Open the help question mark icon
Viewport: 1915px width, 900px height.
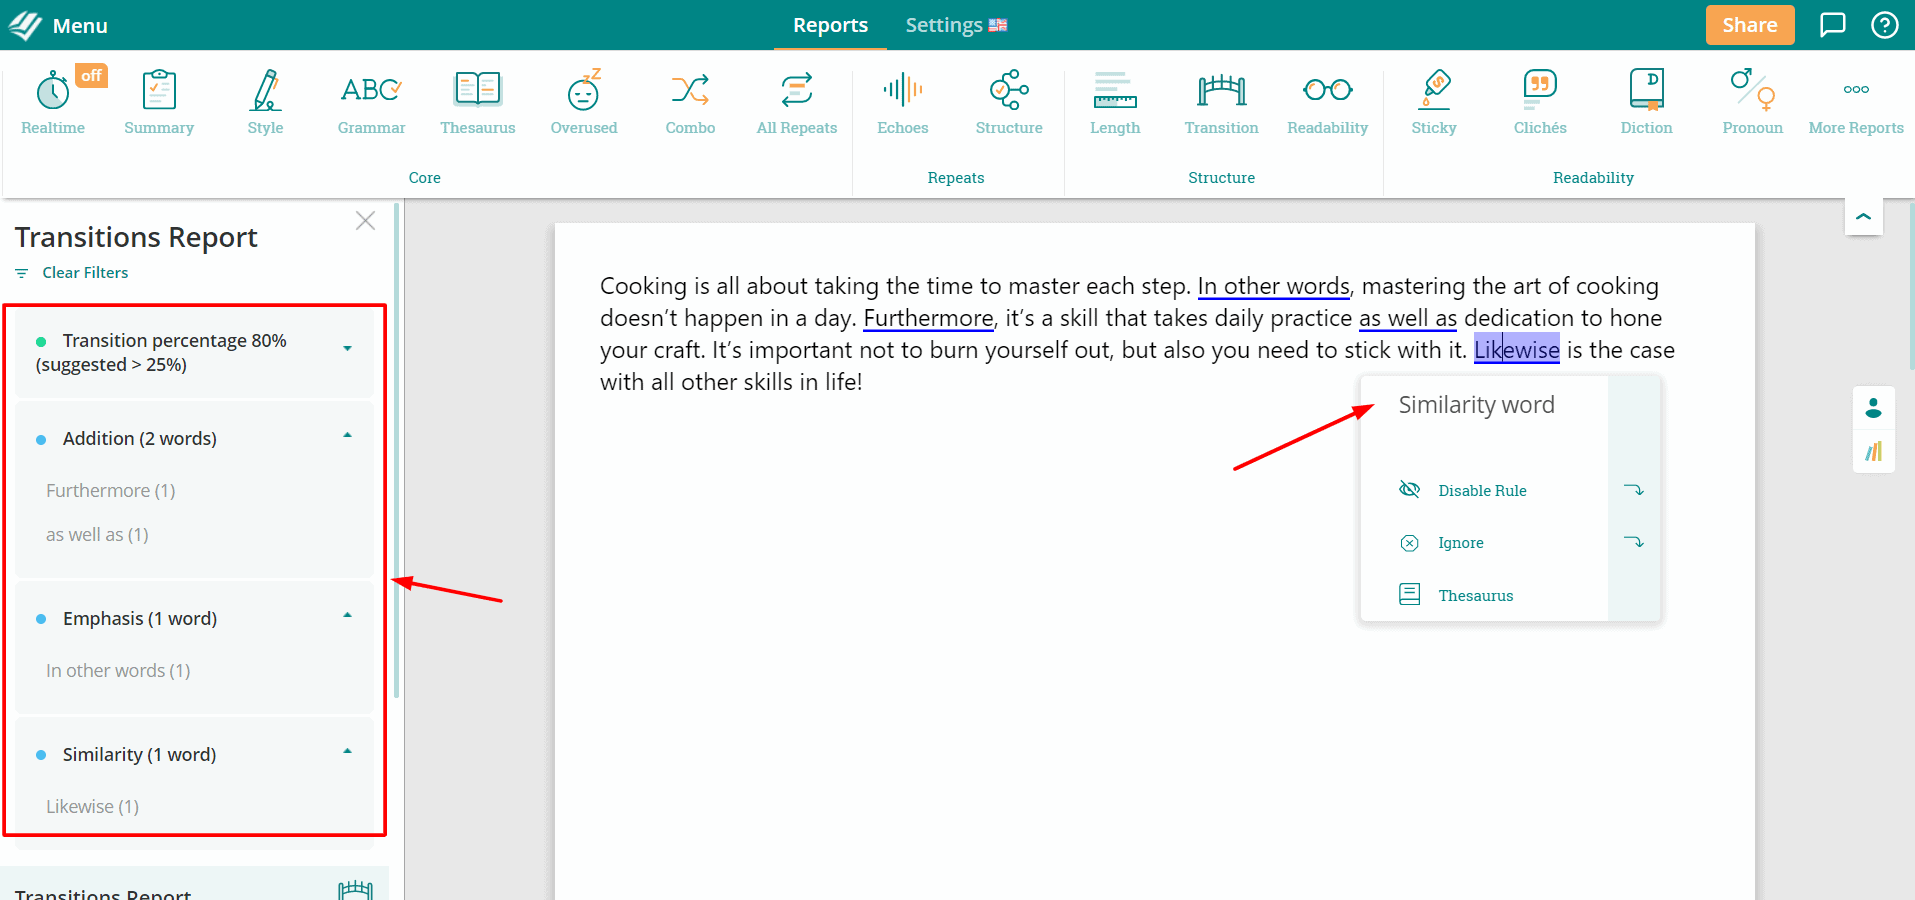pos(1885,25)
